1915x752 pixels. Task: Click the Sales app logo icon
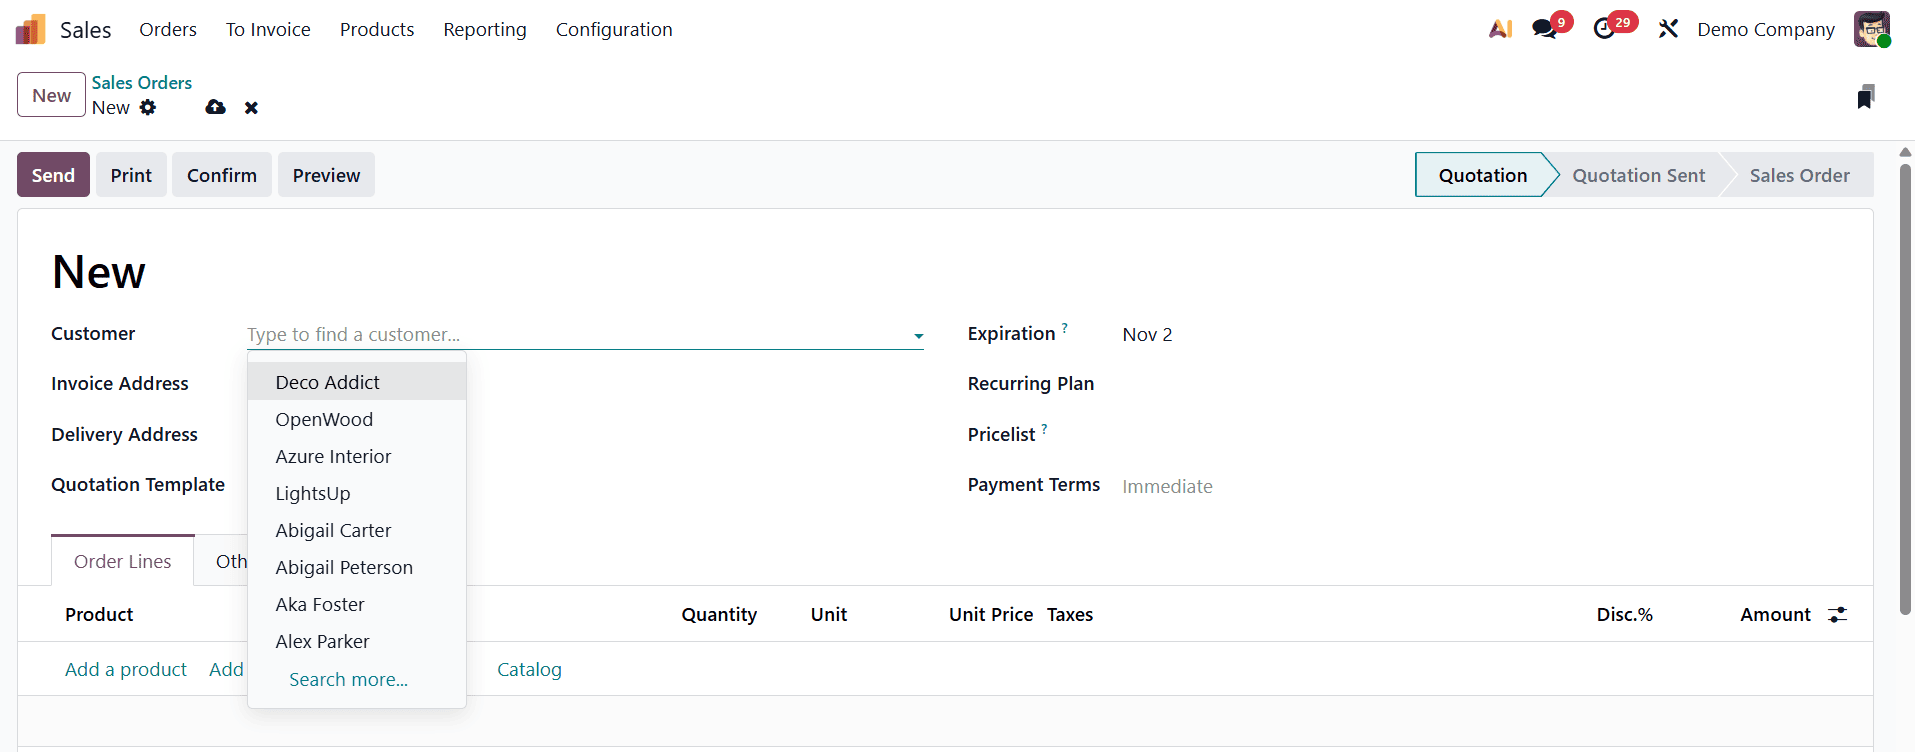[31, 30]
